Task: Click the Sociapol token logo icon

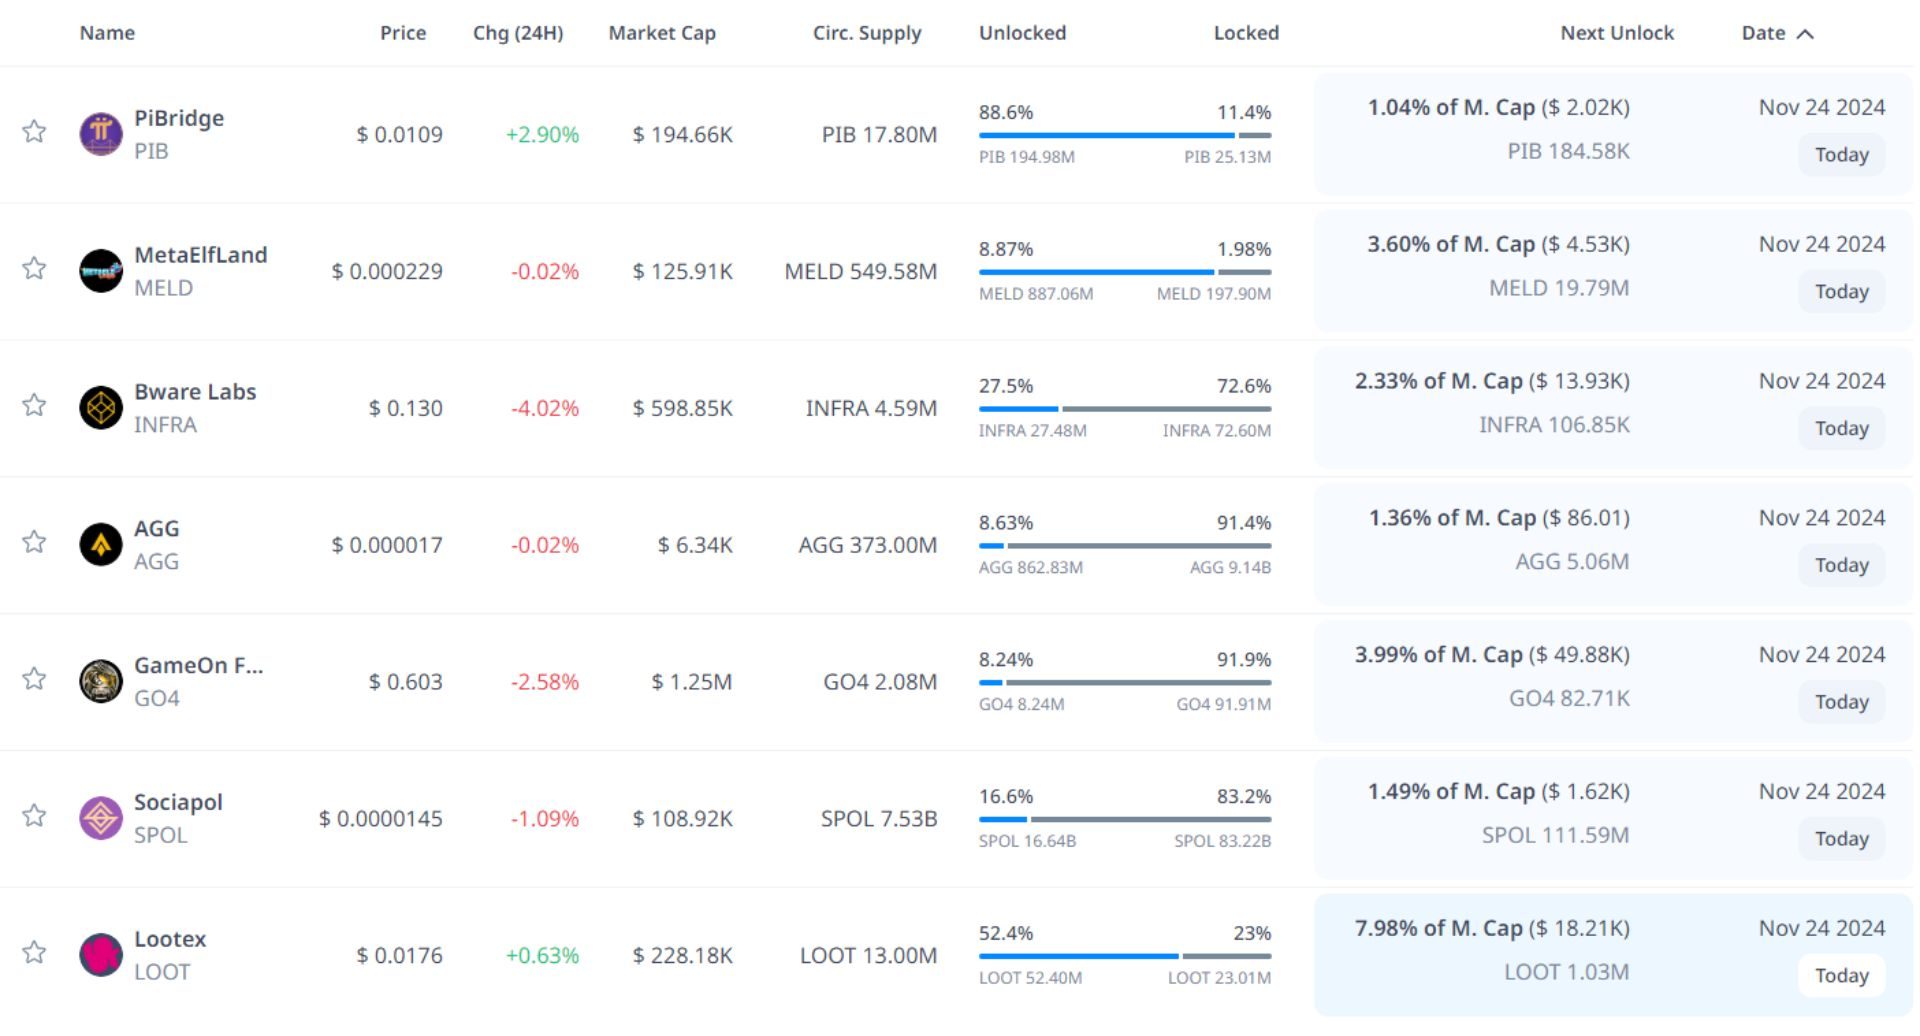Action: click(x=101, y=818)
